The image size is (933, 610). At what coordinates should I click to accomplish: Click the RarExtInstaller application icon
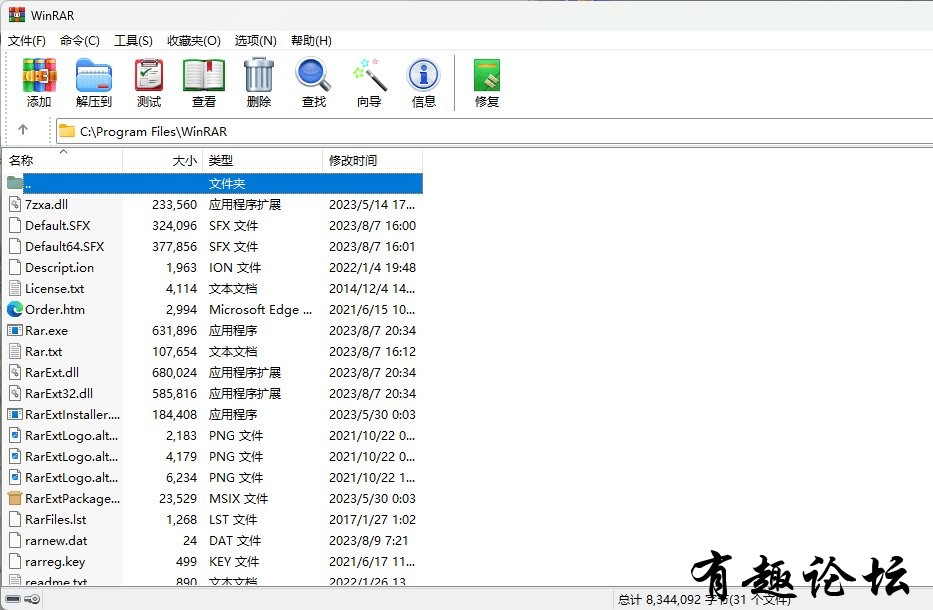coord(15,414)
